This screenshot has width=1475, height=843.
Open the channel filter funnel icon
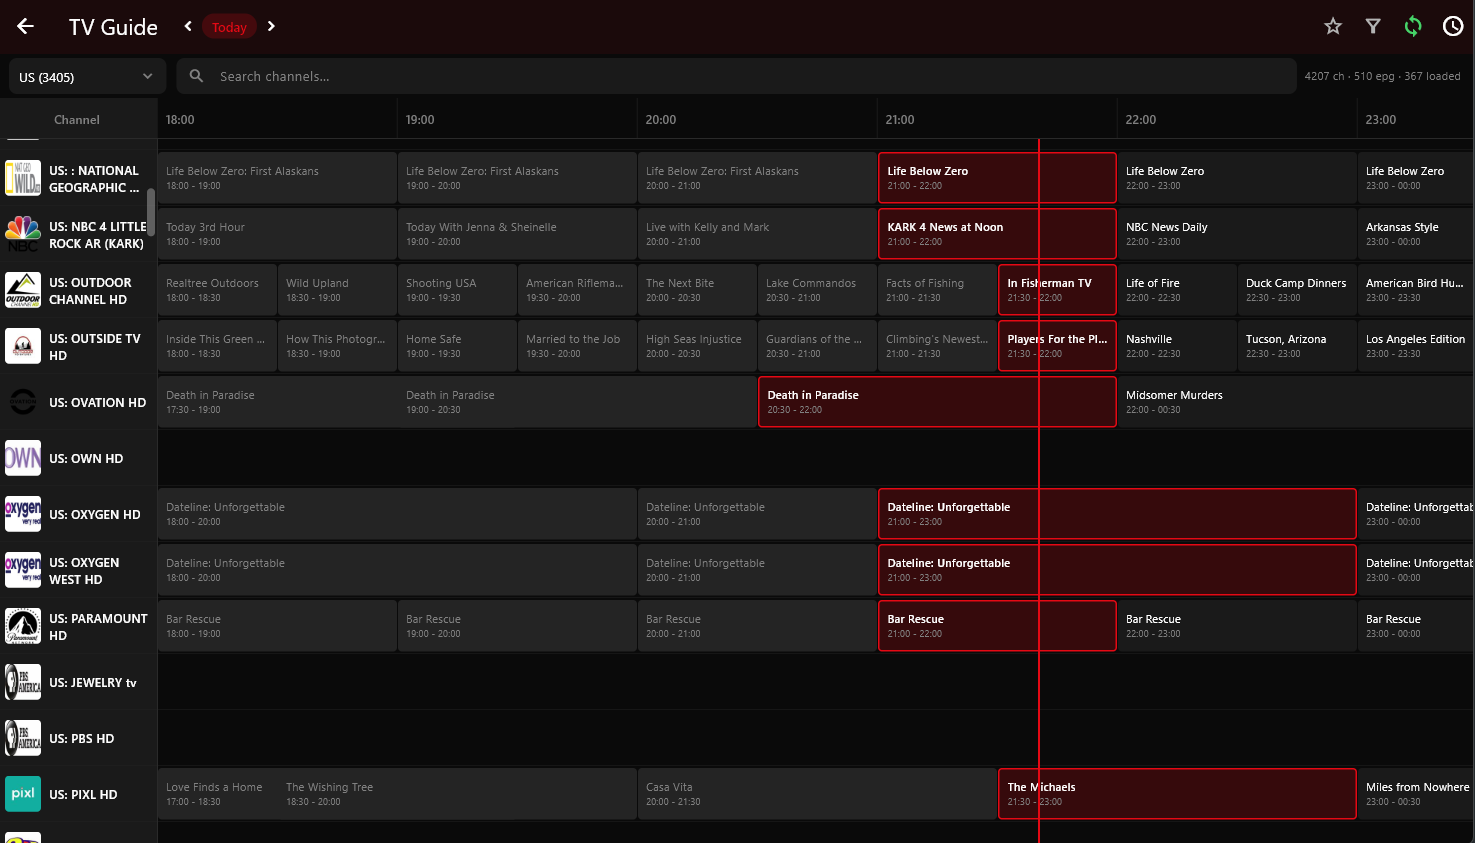click(x=1373, y=26)
